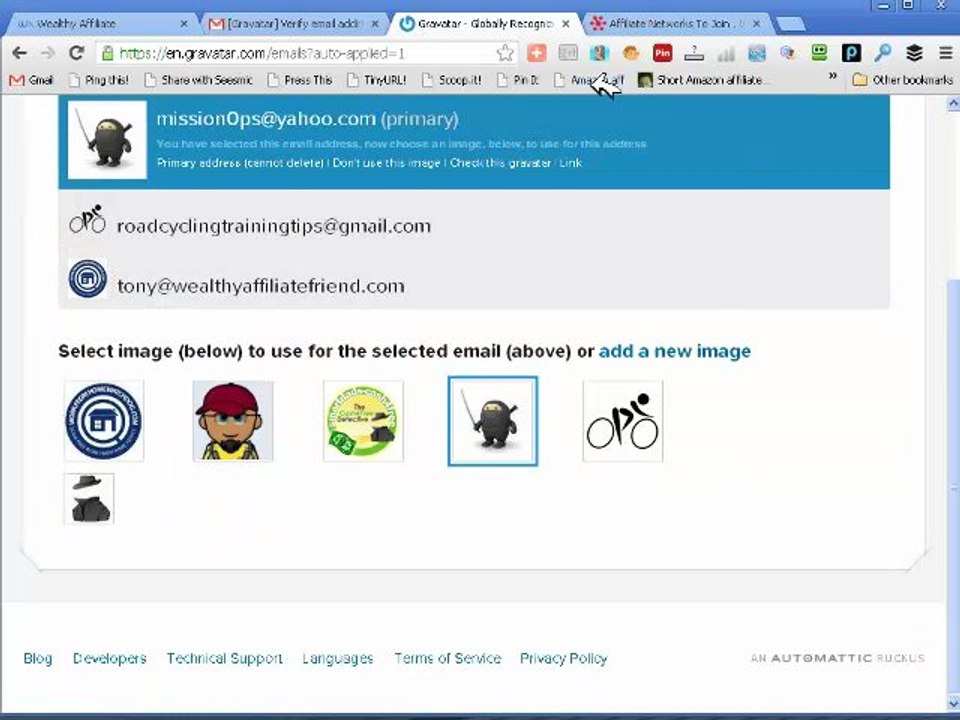The height and width of the screenshot is (720, 960).
Task: Open the Ping this! bookmarklet
Action: click(99, 80)
